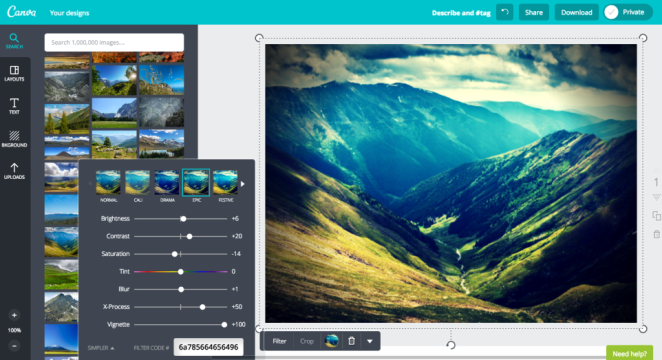Click the Filter button in image toolbar
This screenshot has width=662, height=360.
pyautogui.click(x=279, y=341)
